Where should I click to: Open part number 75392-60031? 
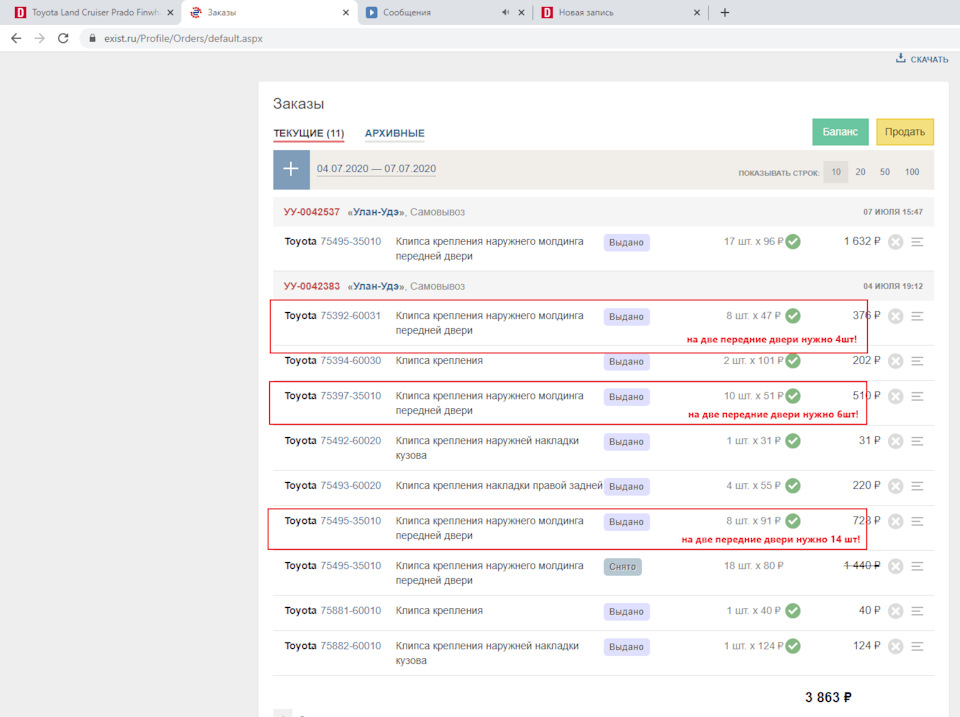pos(350,316)
